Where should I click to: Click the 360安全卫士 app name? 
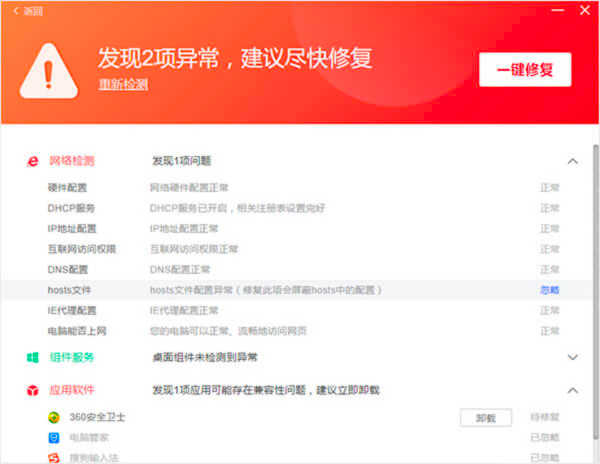(x=97, y=417)
